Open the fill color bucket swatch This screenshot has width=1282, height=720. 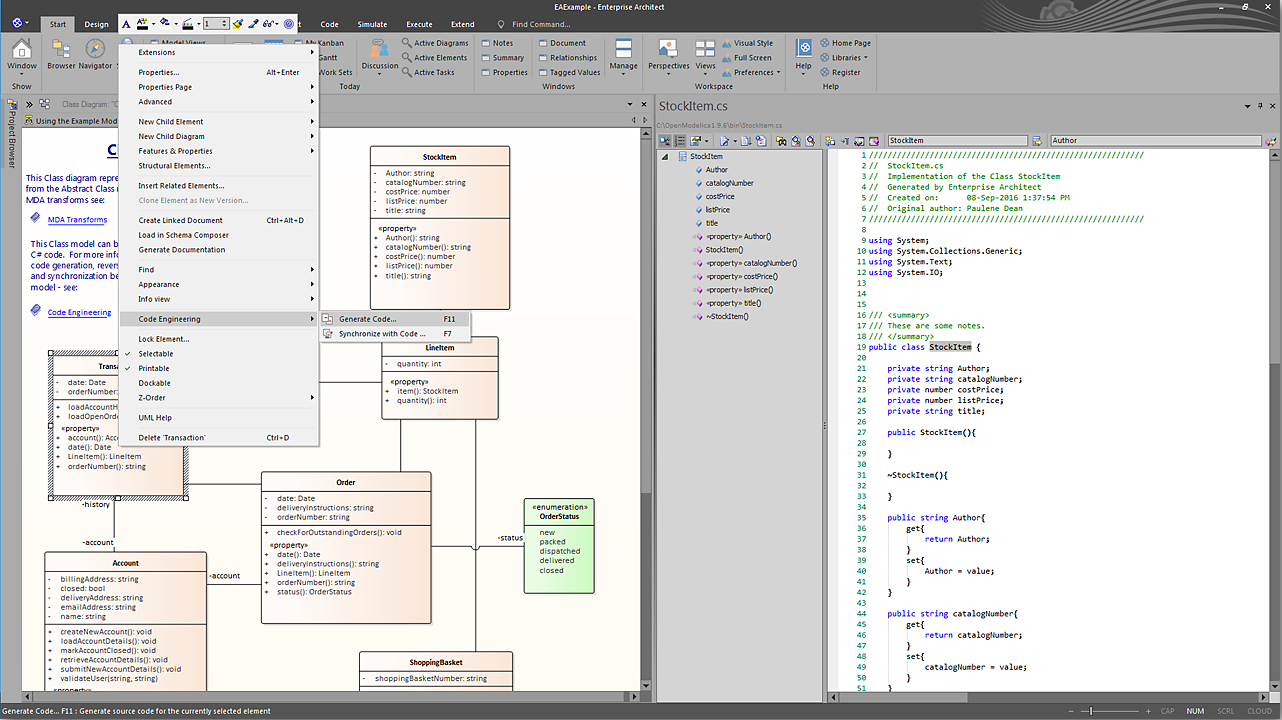pyautogui.click(x=166, y=23)
